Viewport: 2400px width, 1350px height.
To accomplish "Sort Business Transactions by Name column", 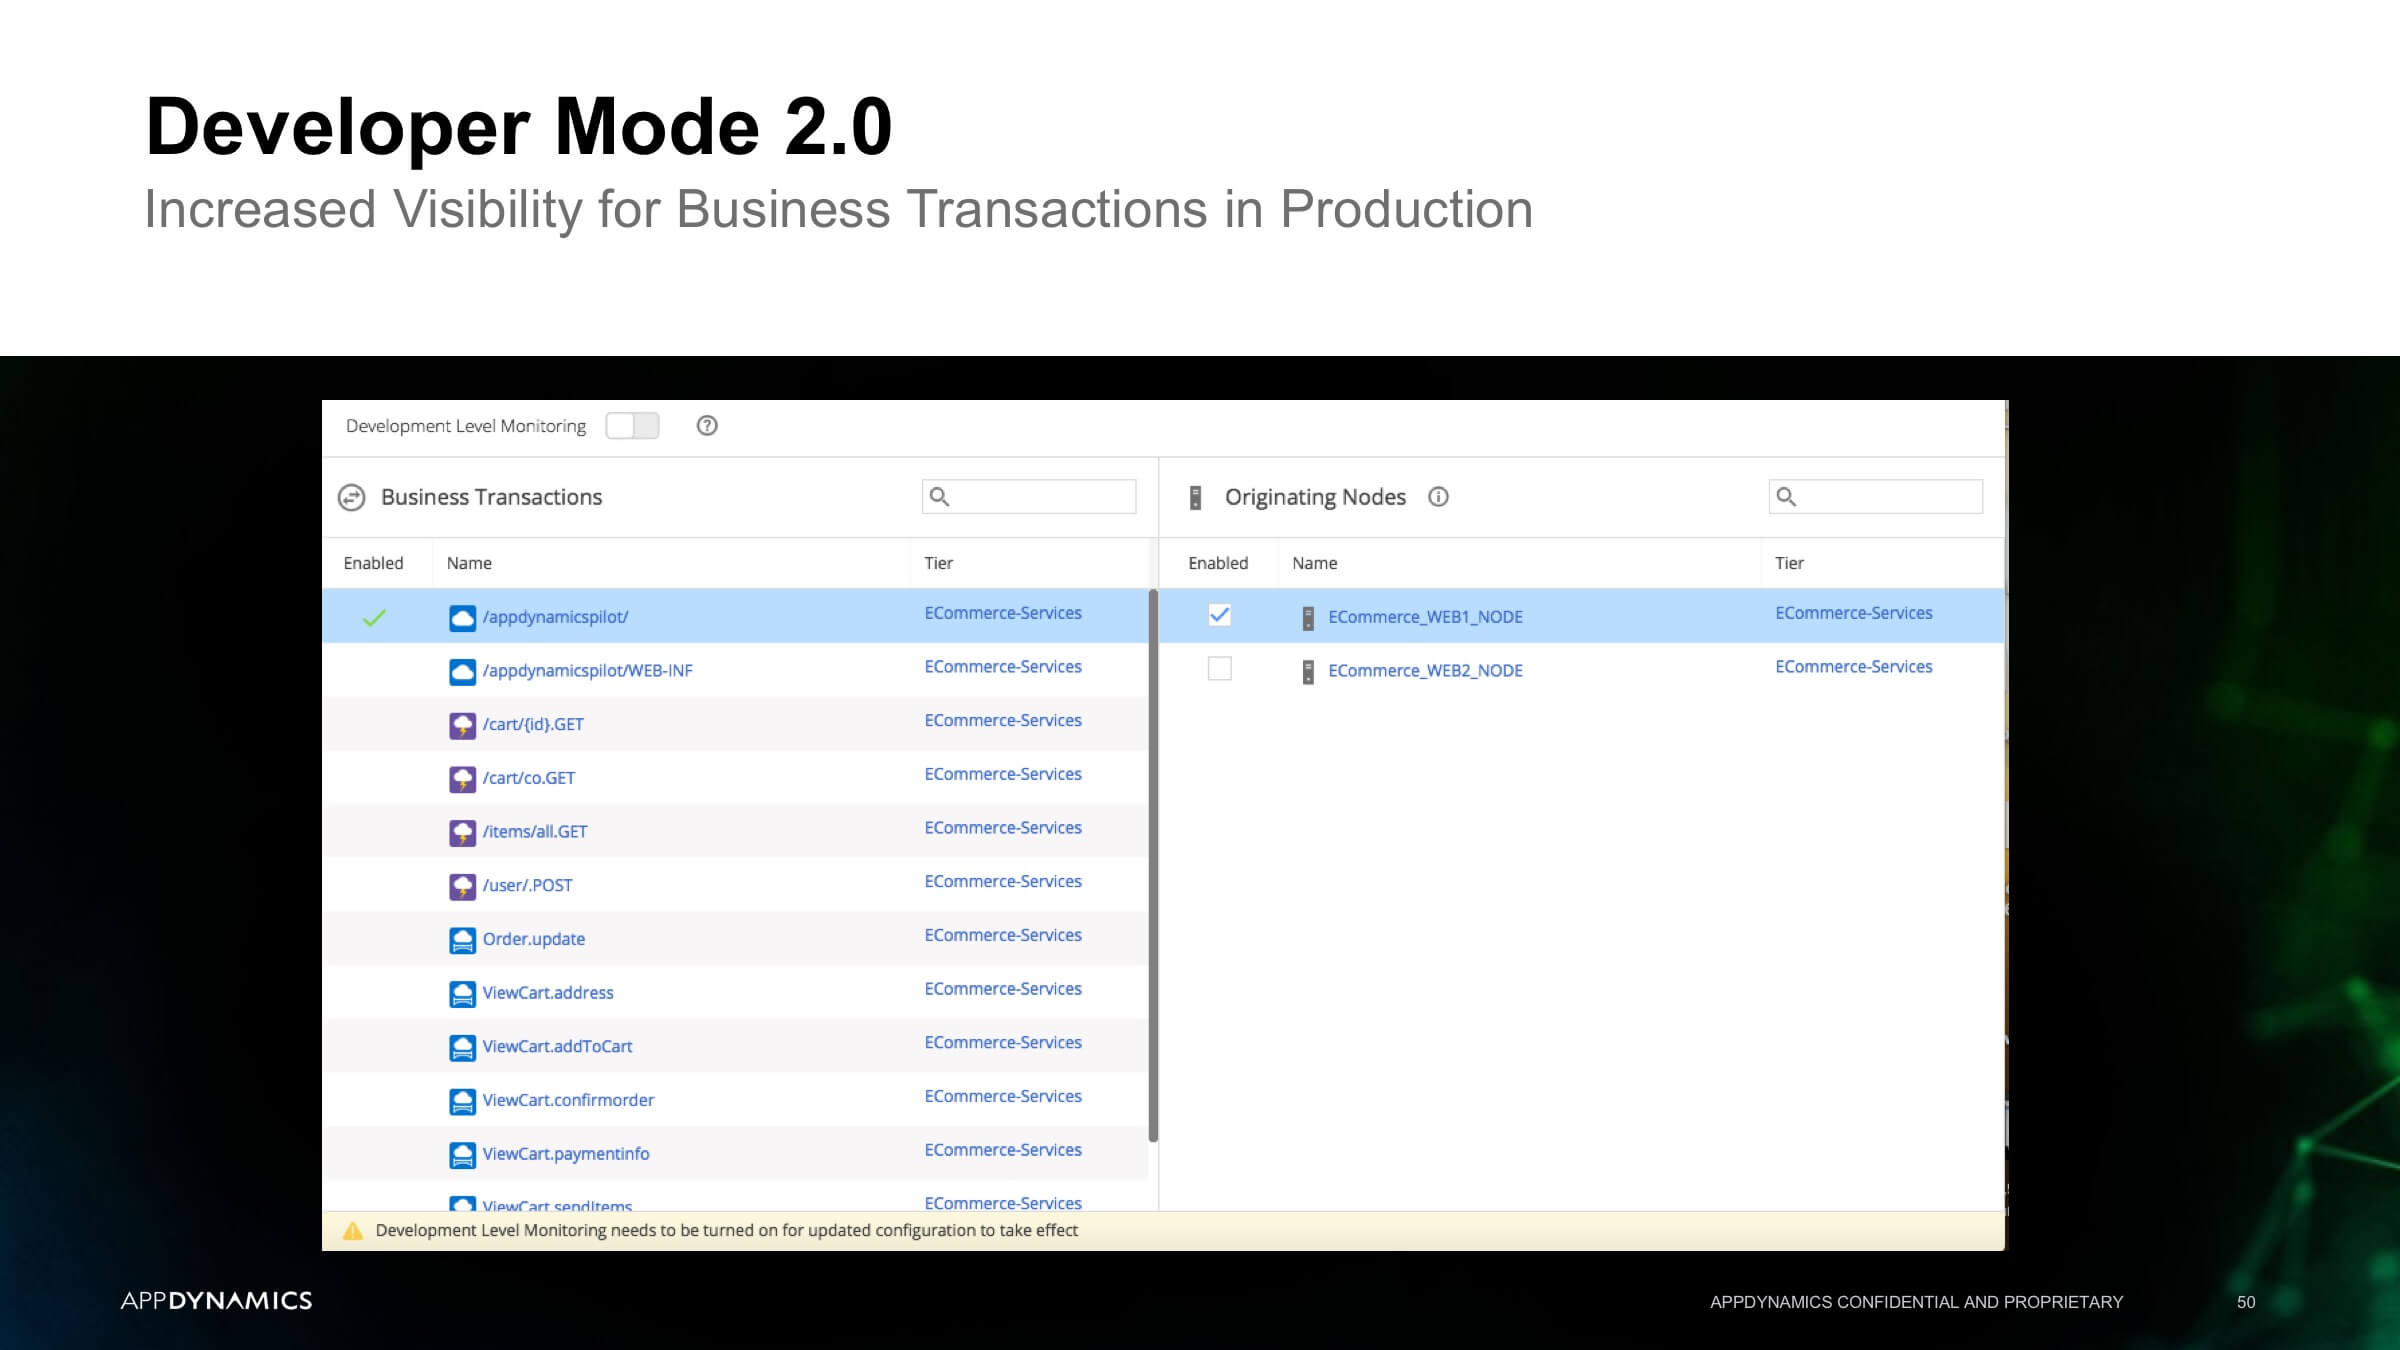I will tap(469, 563).
